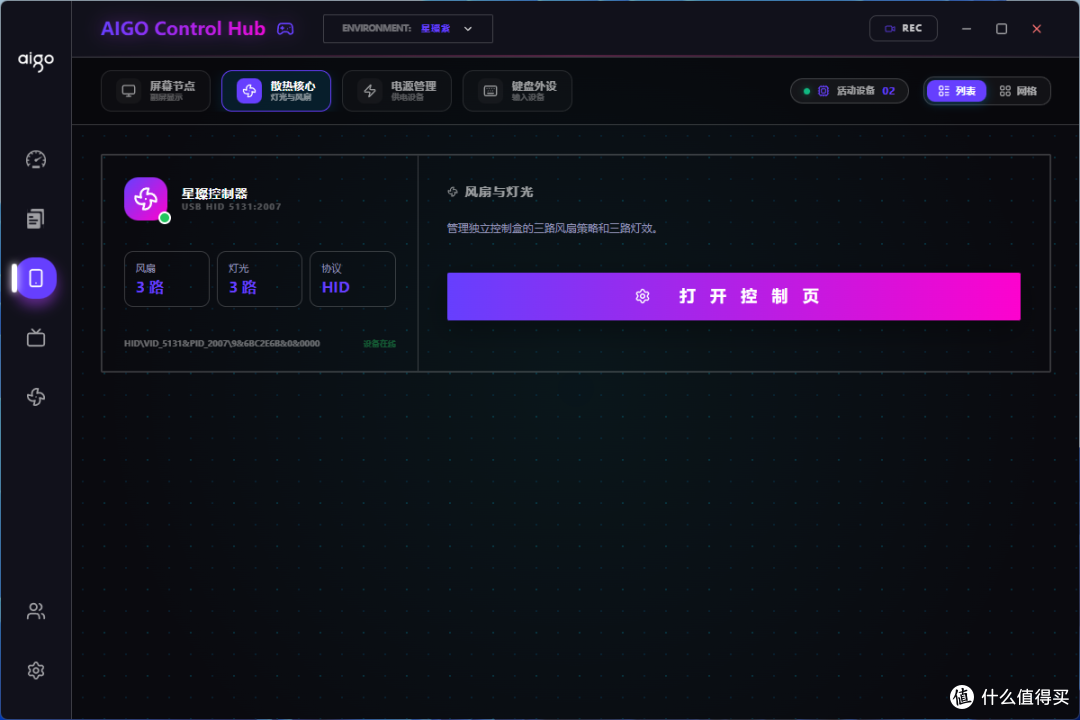Click the 活动设备 indicator icon
Screen dimensions: 1080x720
coord(823,91)
